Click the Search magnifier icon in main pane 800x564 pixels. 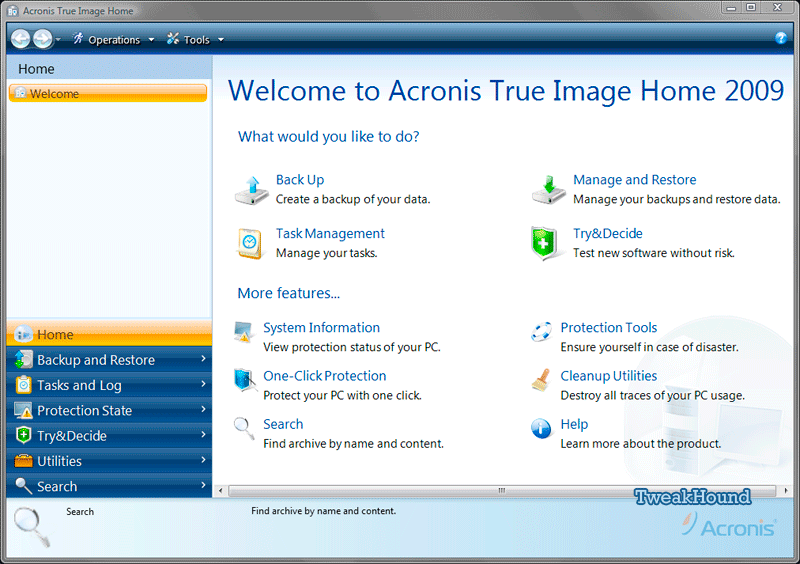244,429
